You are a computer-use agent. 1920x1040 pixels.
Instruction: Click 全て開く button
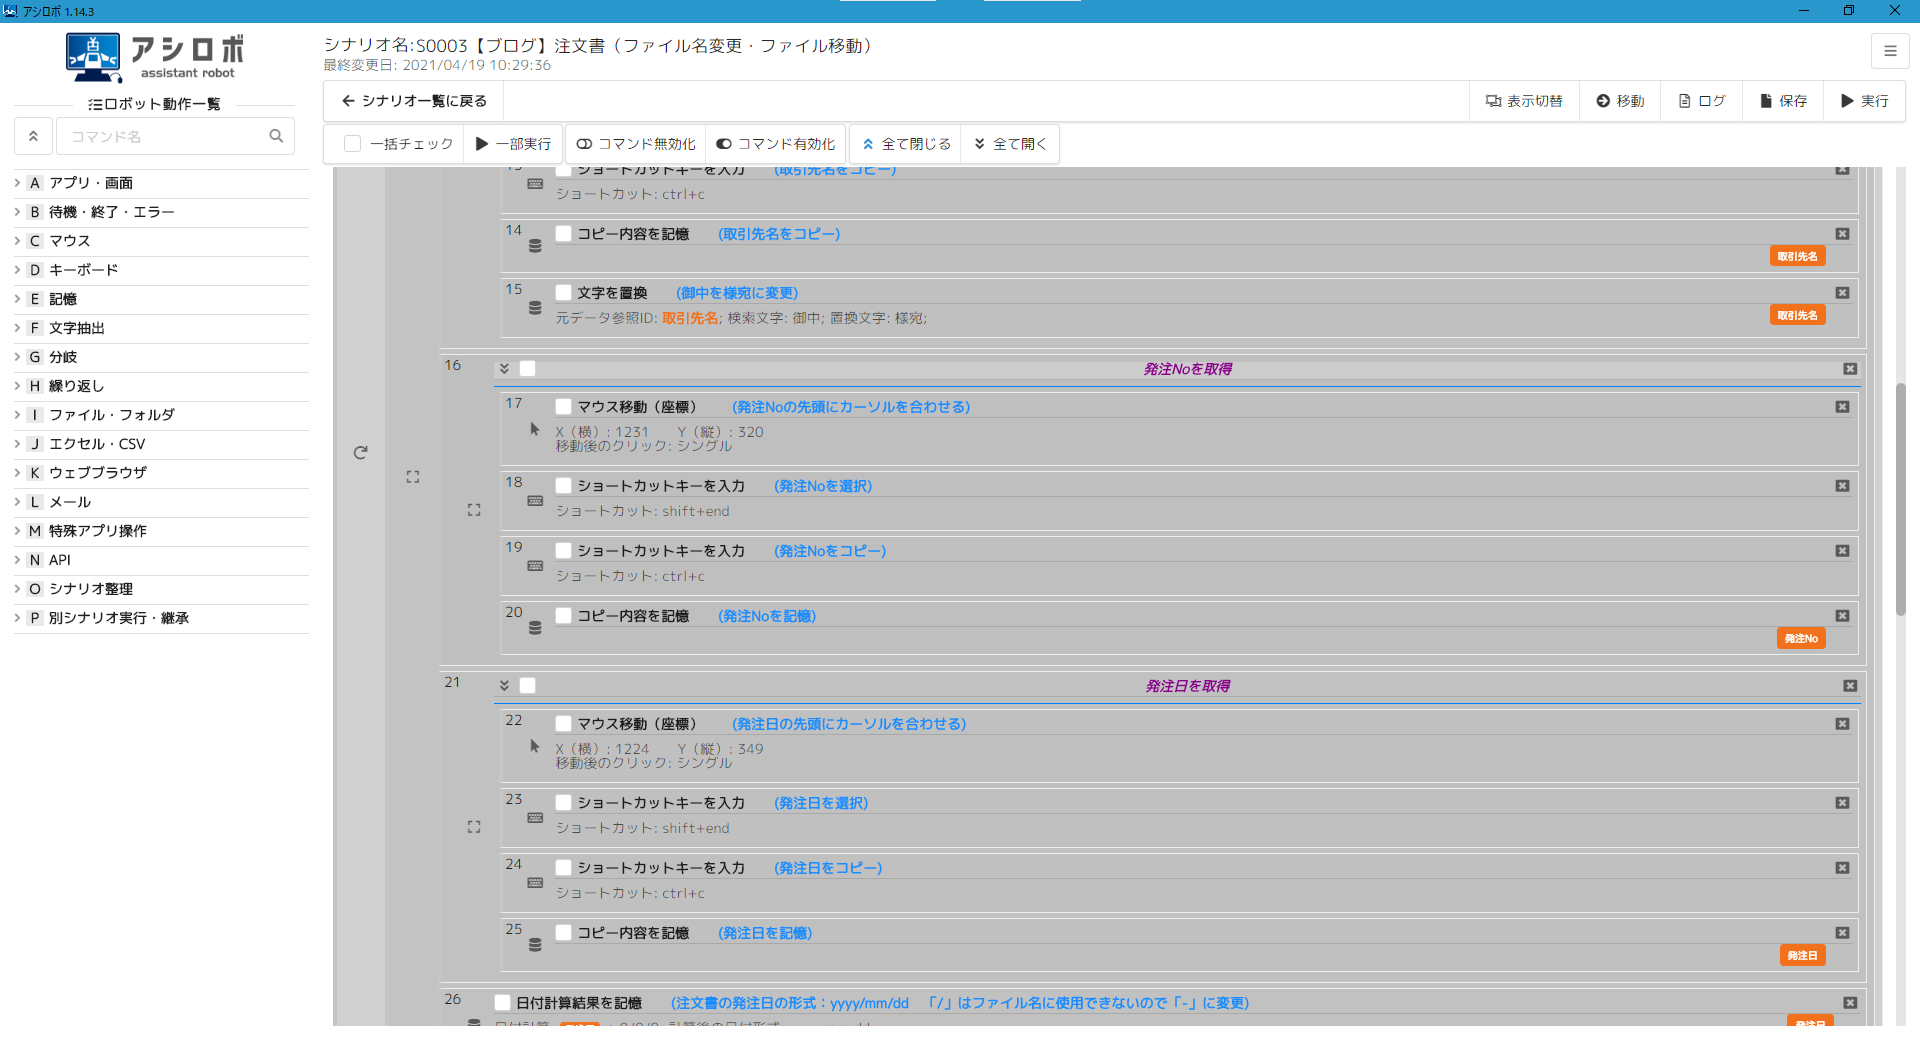pos(1011,144)
